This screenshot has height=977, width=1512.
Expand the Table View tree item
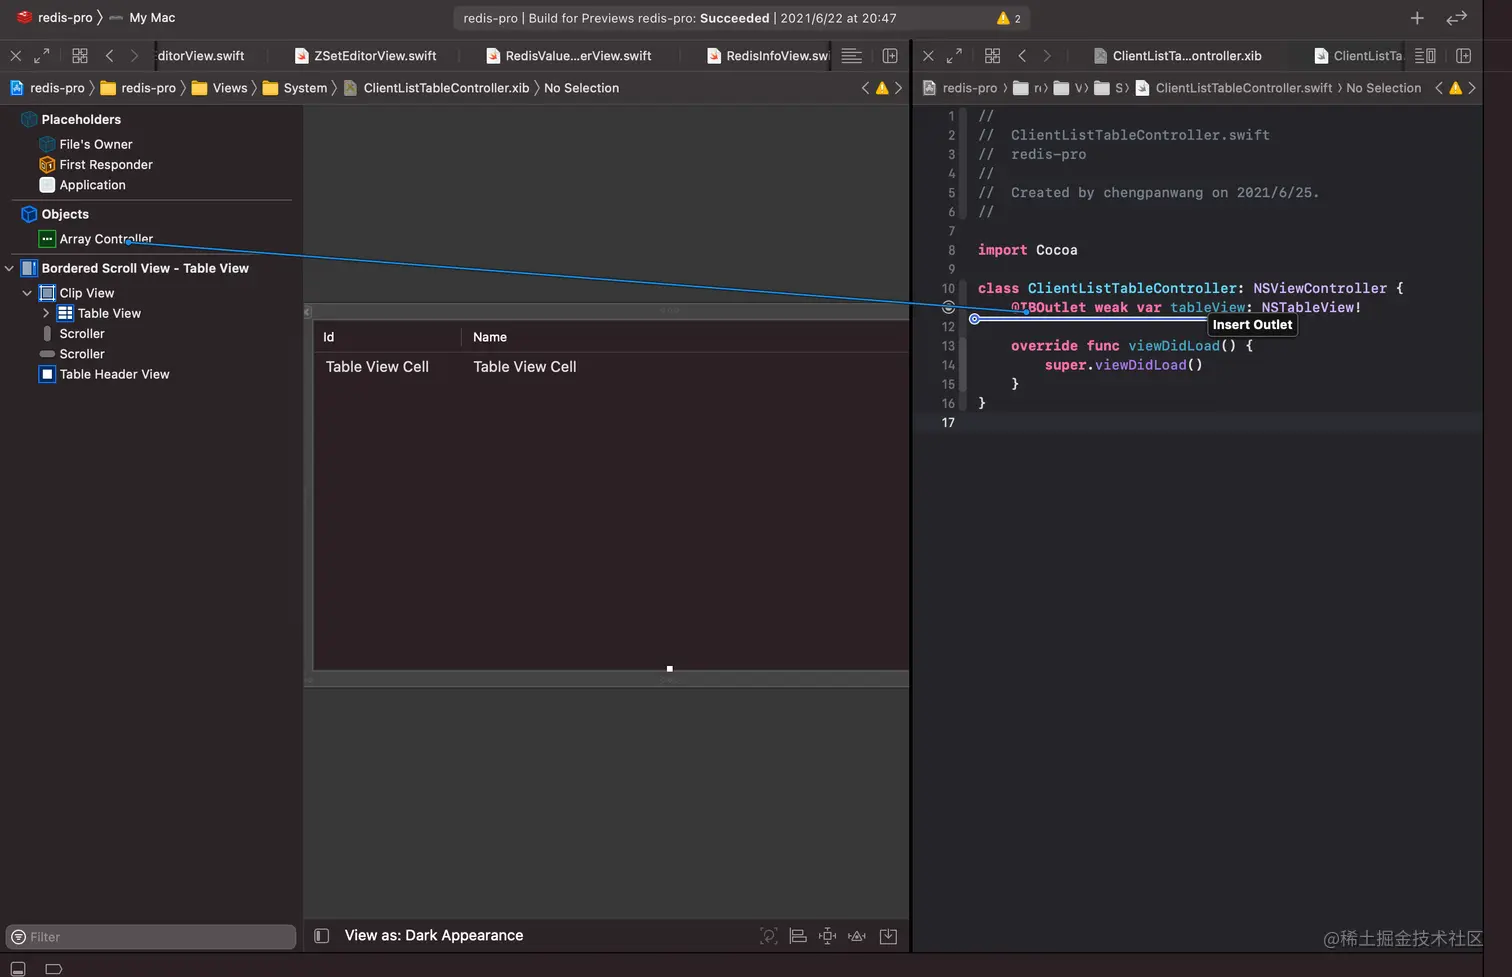point(46,313)
